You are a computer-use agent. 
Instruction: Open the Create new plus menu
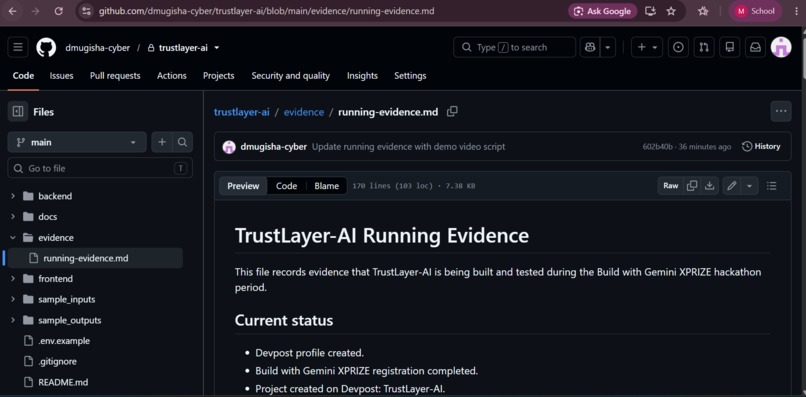coord(647,47)
